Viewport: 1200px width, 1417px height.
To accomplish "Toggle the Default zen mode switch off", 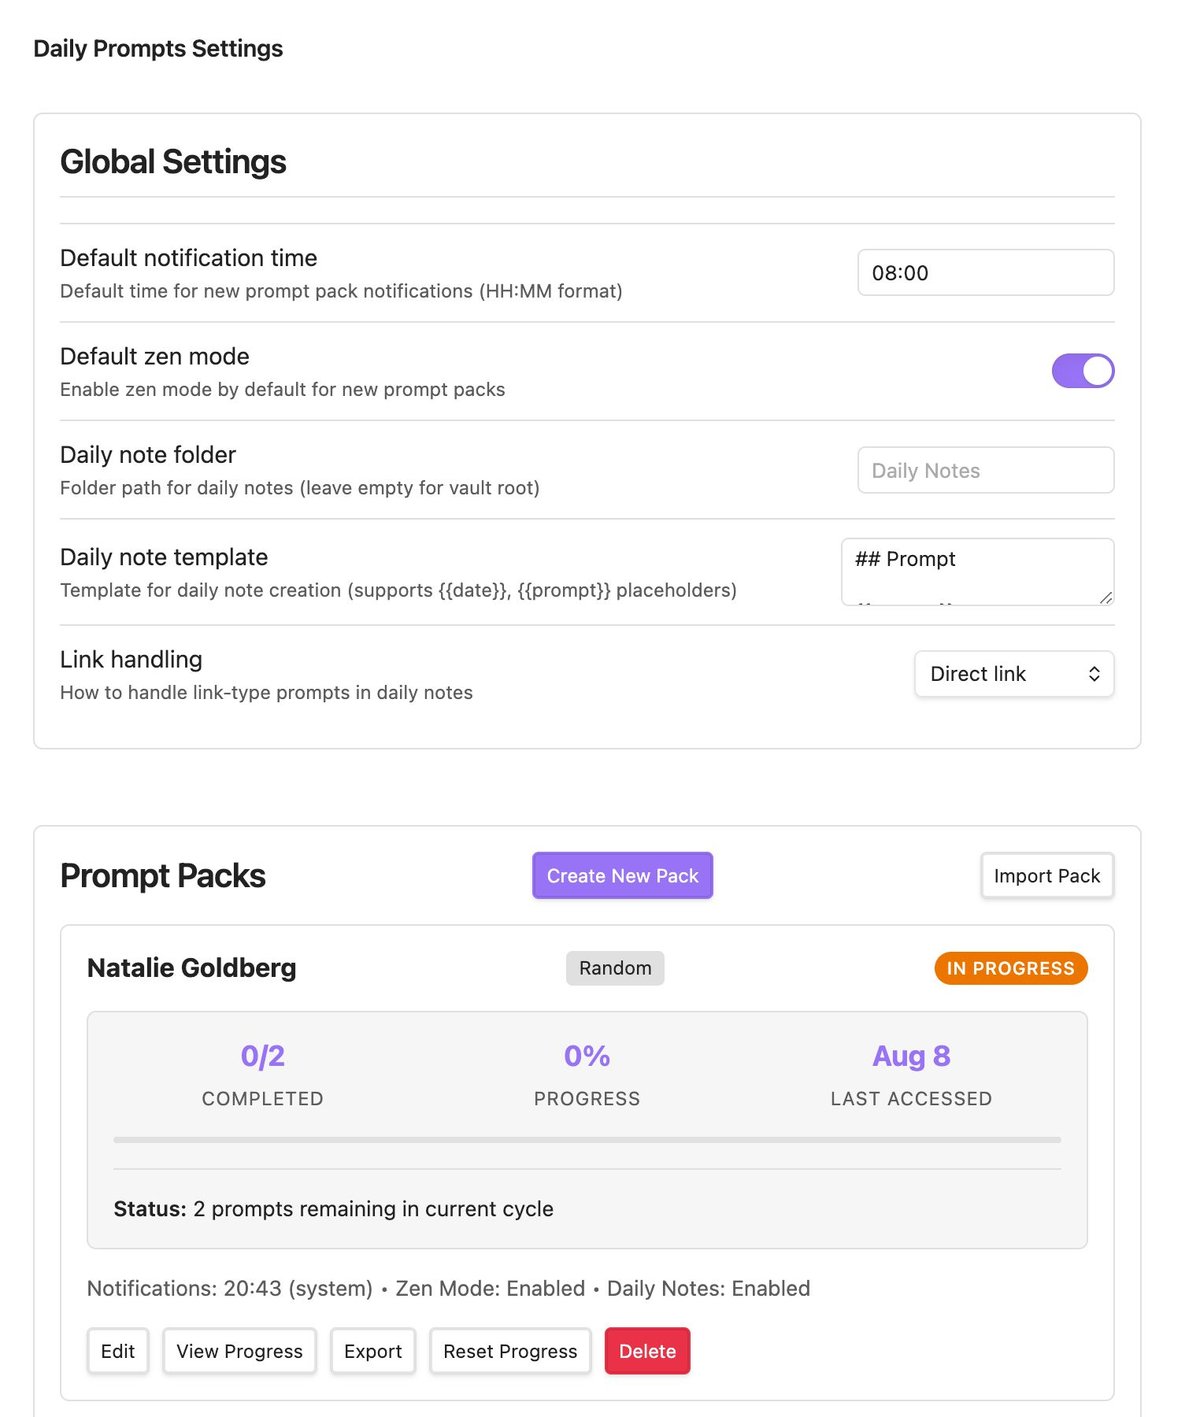I will [1082, 370].
